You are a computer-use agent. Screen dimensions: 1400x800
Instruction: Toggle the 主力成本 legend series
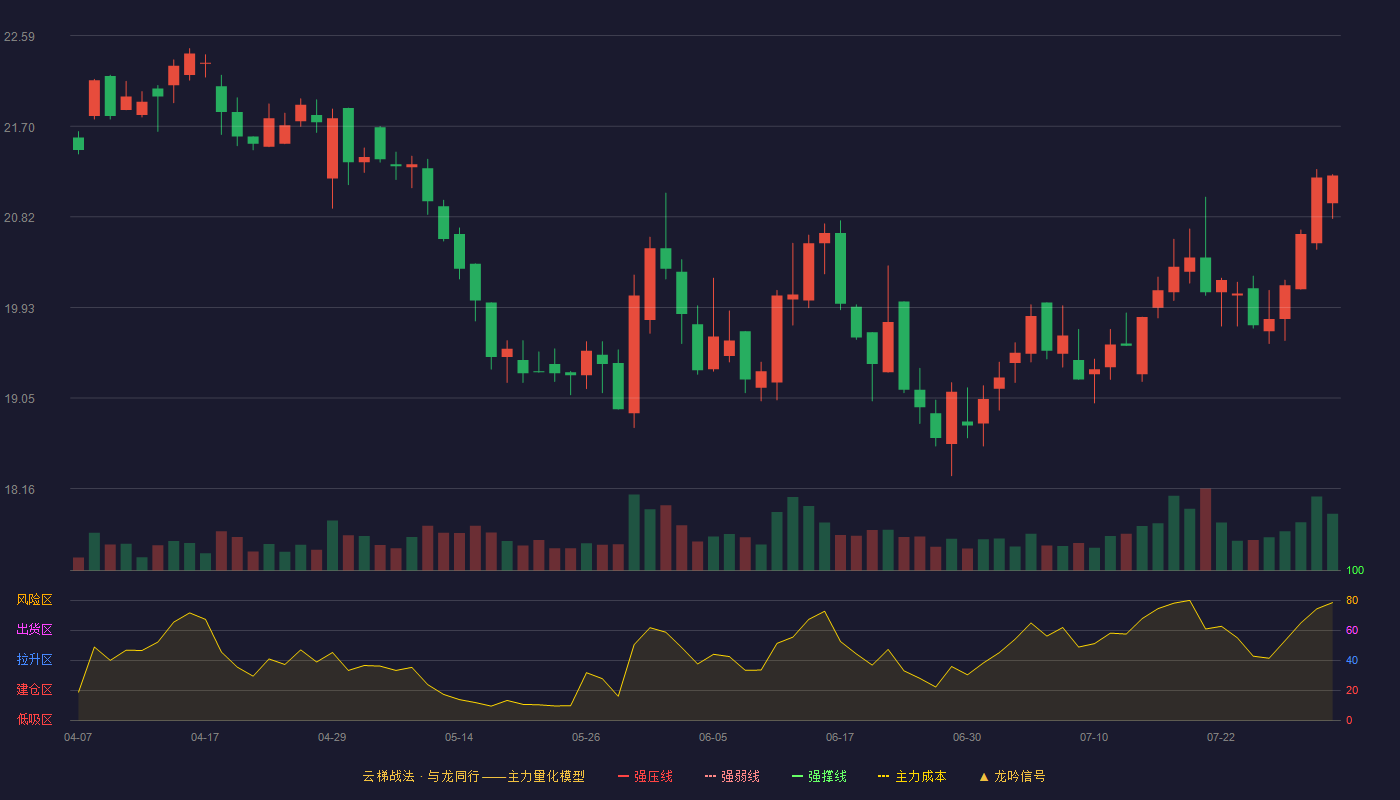pyautogui.click(x=912, y=776)
